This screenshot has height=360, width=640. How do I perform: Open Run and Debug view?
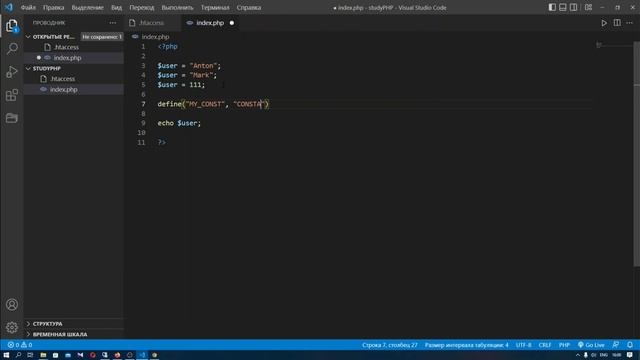click(12, 72)
